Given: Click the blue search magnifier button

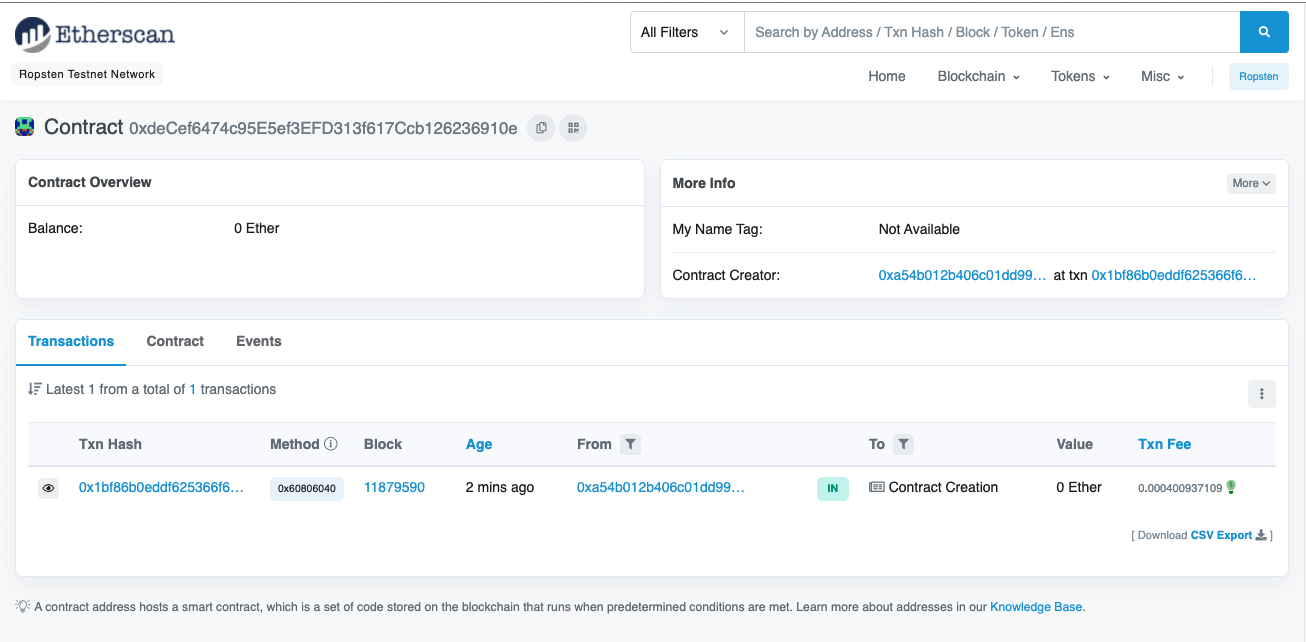Looking at the screenshot, I should 1264,32.
